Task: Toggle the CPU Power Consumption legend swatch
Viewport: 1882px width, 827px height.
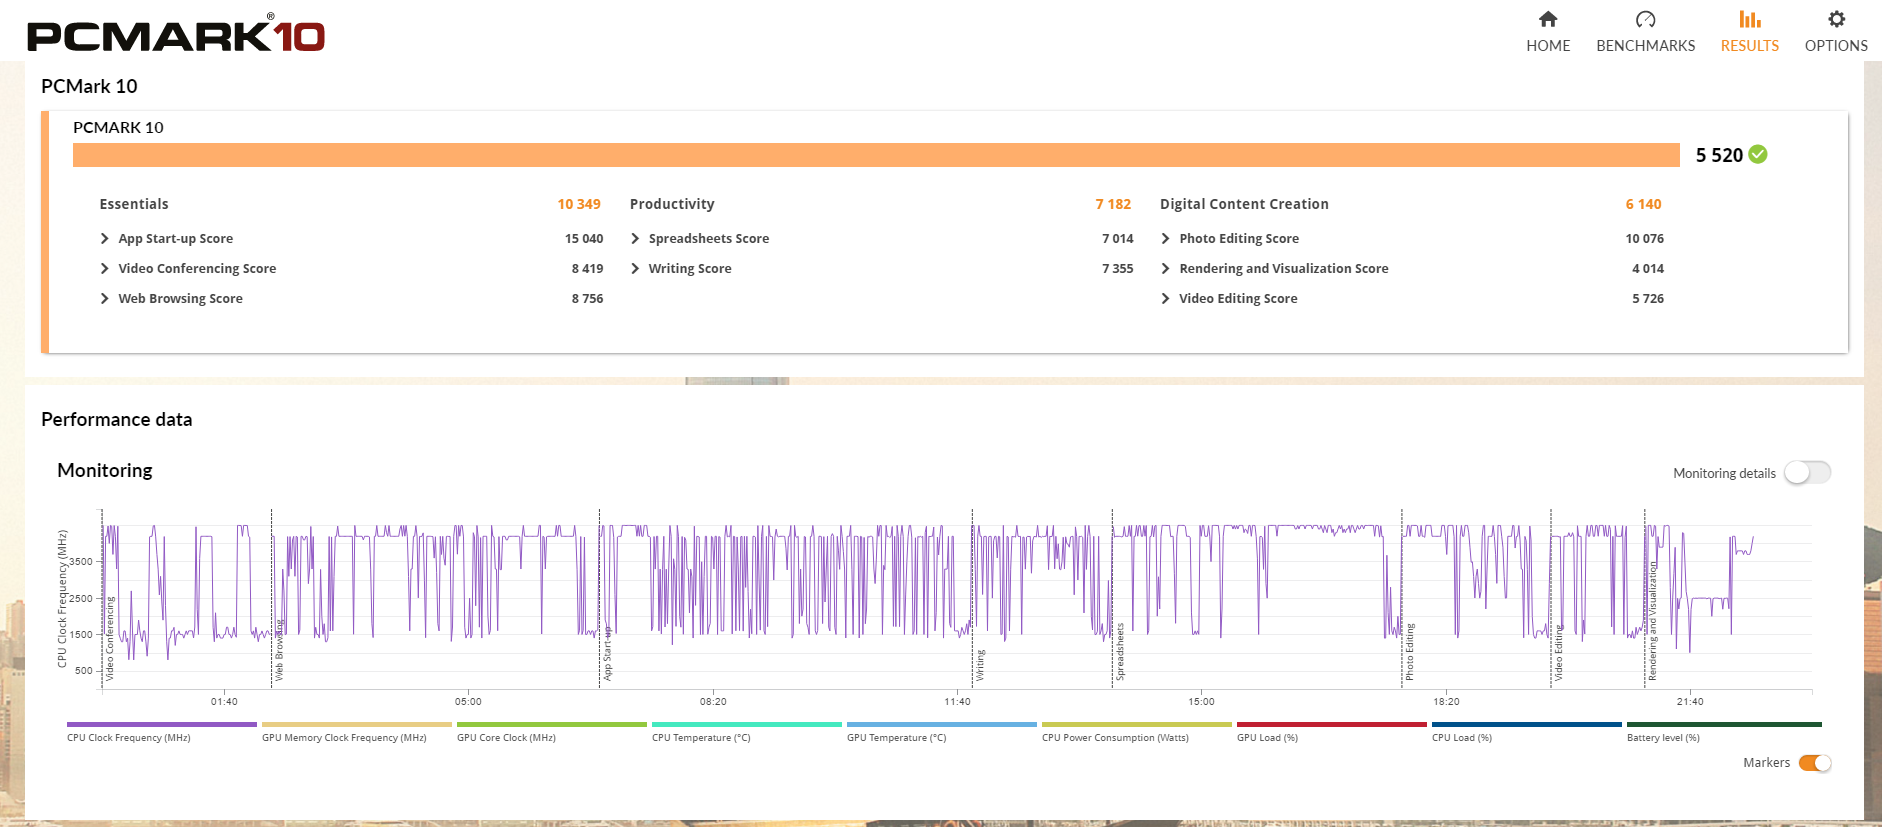Action: tap(1137, 724)
